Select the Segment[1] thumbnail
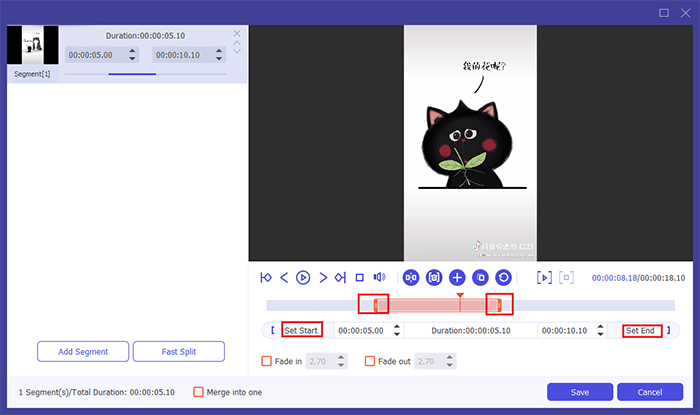 tap(33, 45)
